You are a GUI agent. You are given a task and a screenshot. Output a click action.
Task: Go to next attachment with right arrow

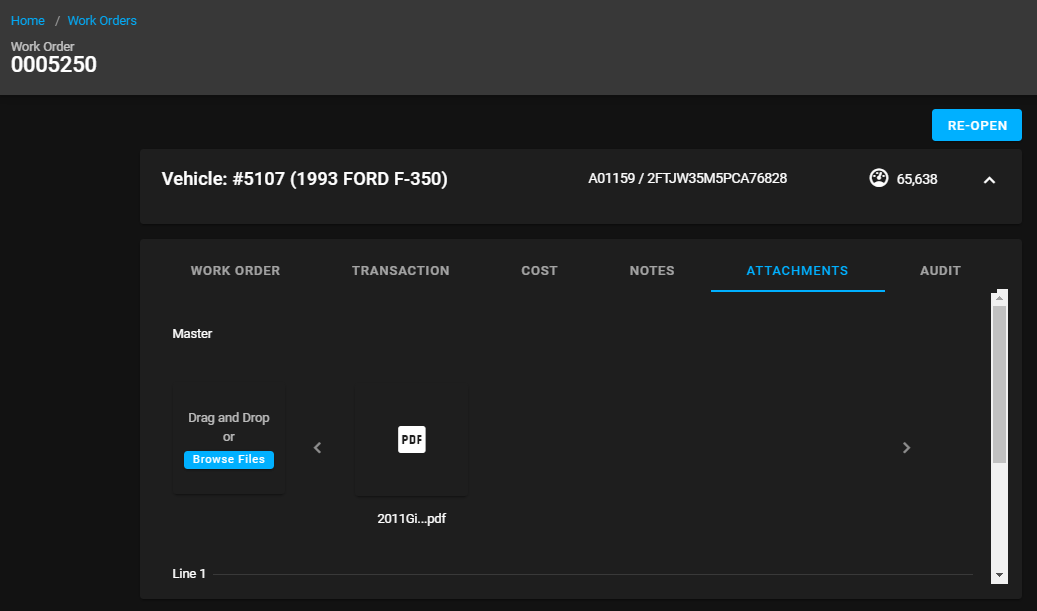(x=906, y=448)
